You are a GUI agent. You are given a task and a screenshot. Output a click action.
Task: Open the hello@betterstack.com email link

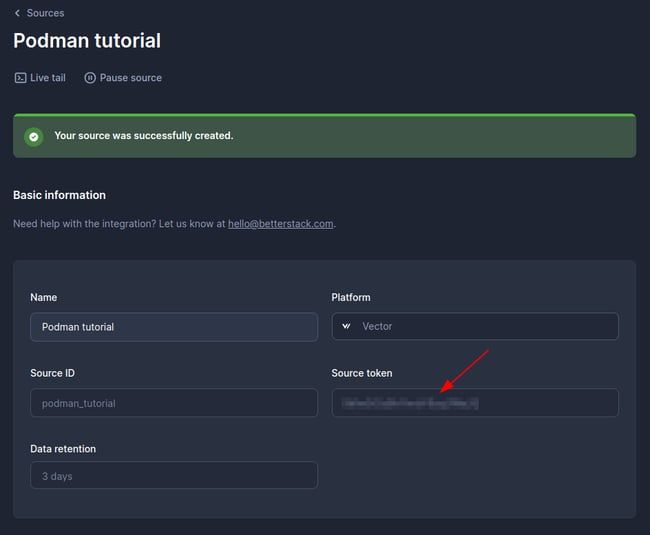pos(280,224)
